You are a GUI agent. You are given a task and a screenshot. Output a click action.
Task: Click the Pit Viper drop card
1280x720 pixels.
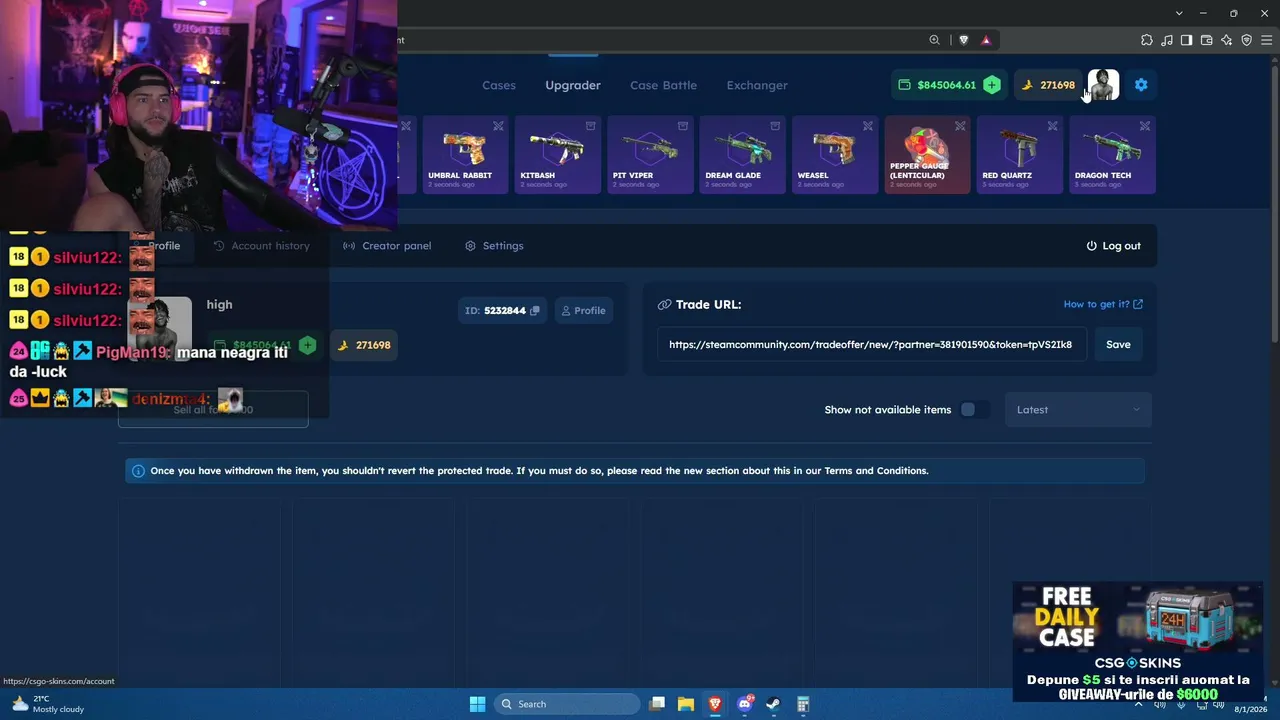[x=650, y=155]
